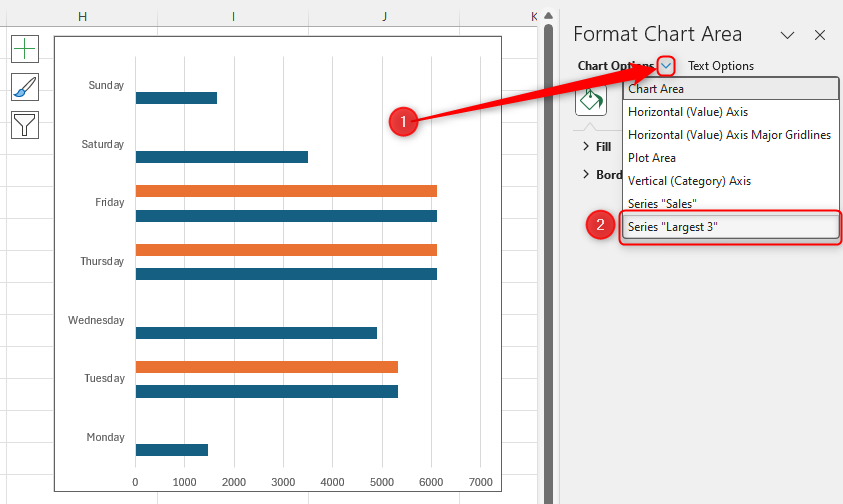
Task: Open the Chart Elements plus button
Action: 25,49
